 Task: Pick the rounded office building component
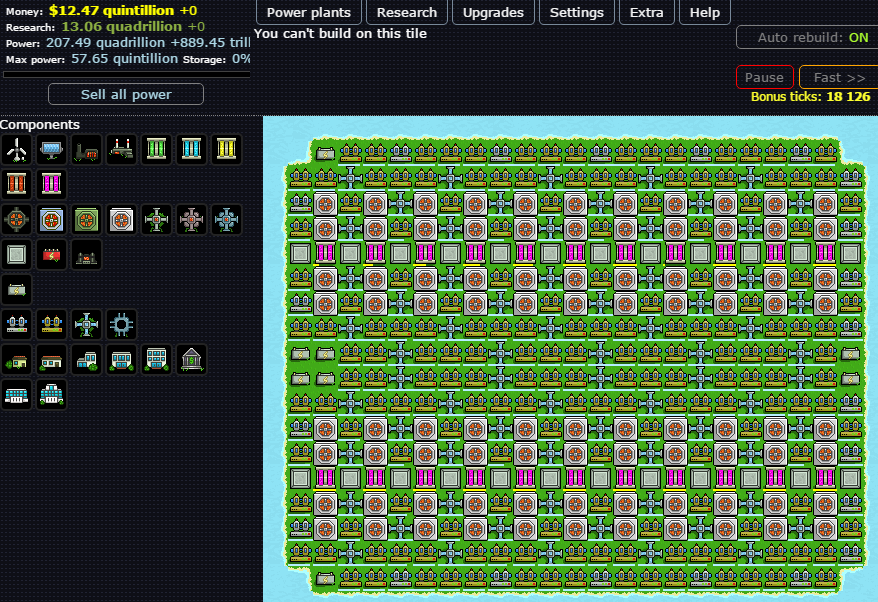click(x=122, y=360)
